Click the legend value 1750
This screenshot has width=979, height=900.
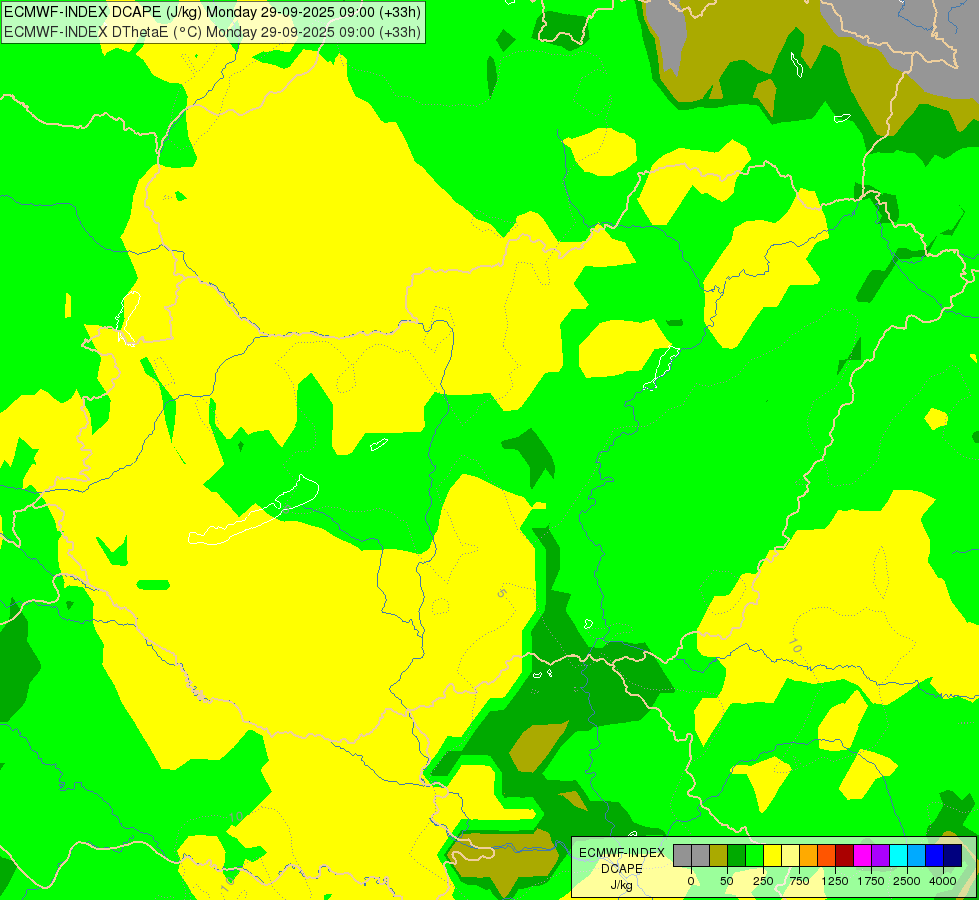(871, 881)
